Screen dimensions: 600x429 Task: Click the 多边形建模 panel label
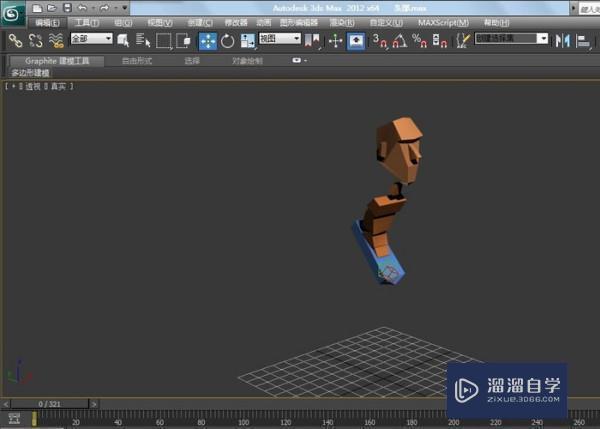(x=31, y=73)
